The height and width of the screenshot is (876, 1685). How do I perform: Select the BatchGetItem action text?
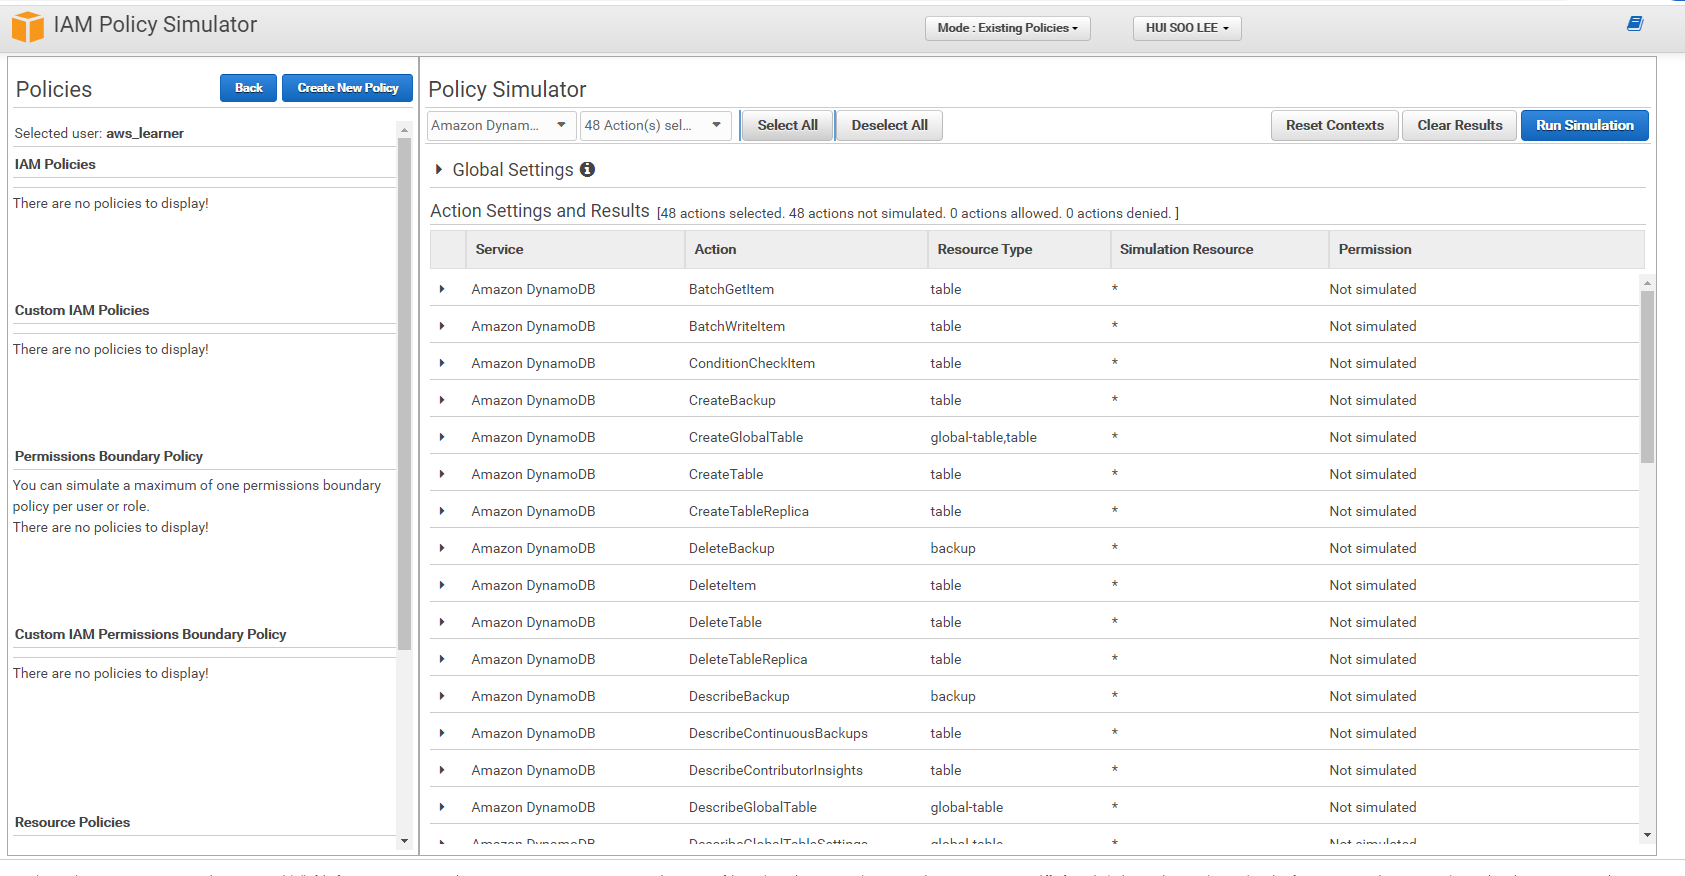pyautogui.click(x=731, y=289)
